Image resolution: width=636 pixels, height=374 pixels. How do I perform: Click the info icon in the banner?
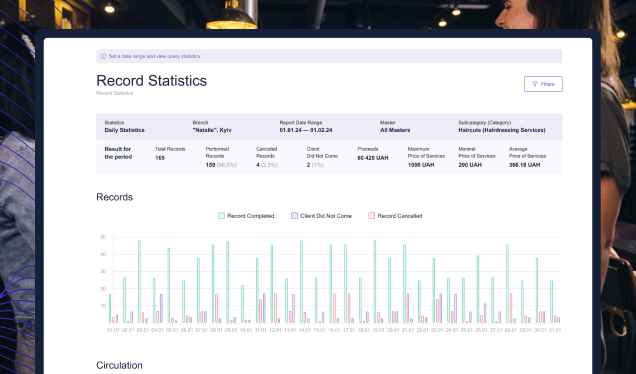coord(103,56)
